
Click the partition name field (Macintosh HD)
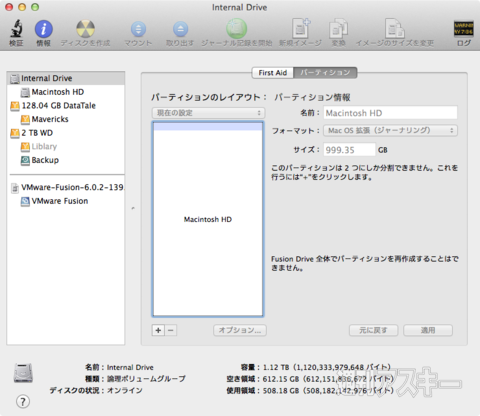[390, 113]
